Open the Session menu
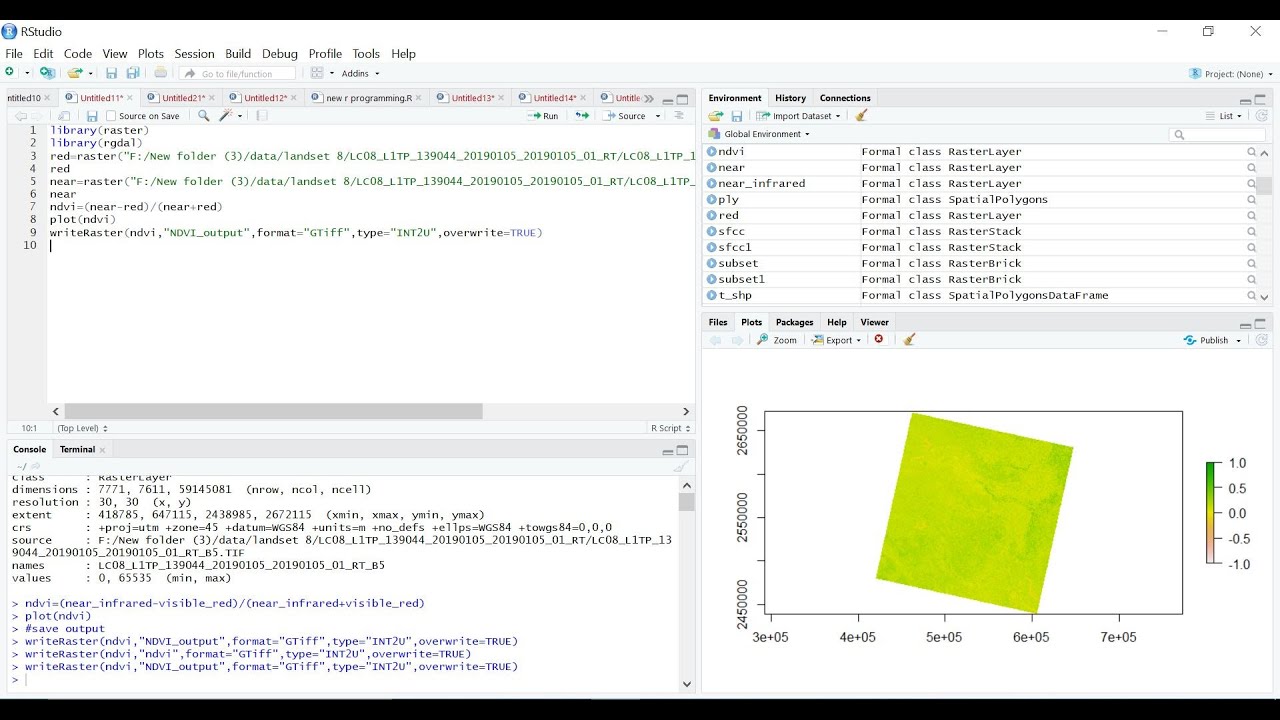 click(x=194, y=54)
